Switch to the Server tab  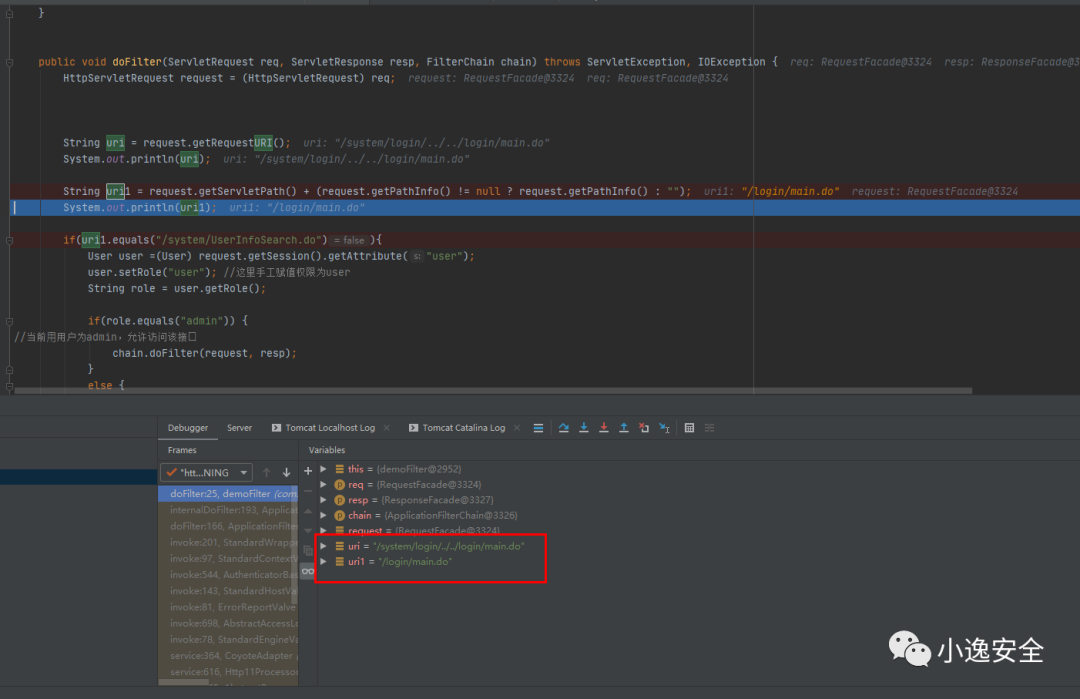[x=239, y=428]
